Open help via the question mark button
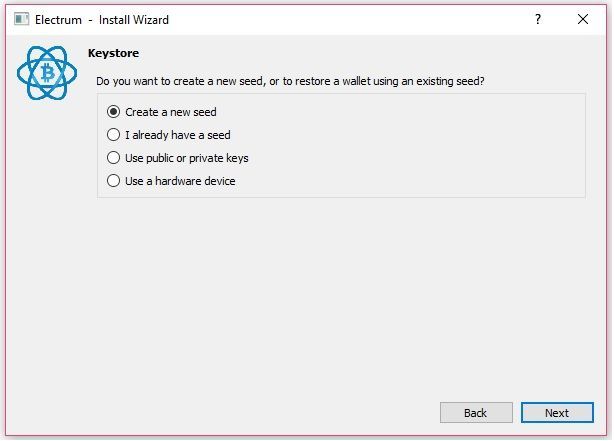Viewport: 614px width, 441px height. pos(538,19)
